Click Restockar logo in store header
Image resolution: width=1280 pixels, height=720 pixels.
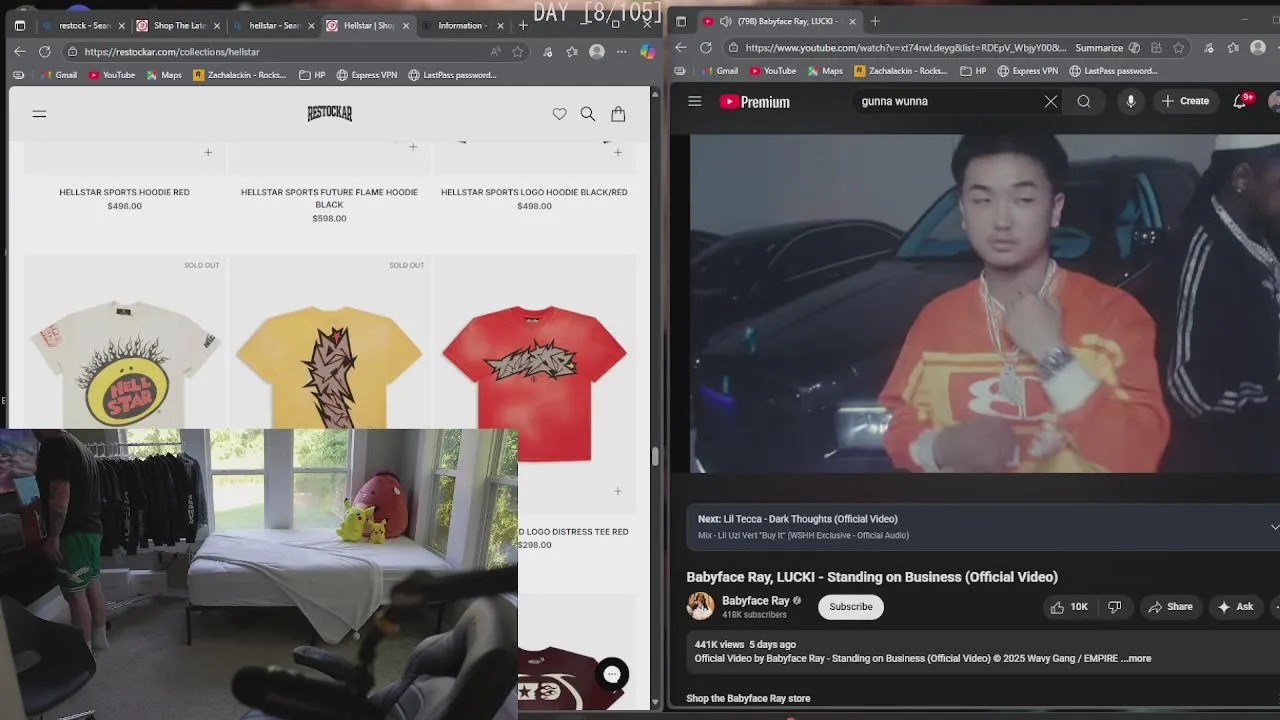[x=329, y=113]
